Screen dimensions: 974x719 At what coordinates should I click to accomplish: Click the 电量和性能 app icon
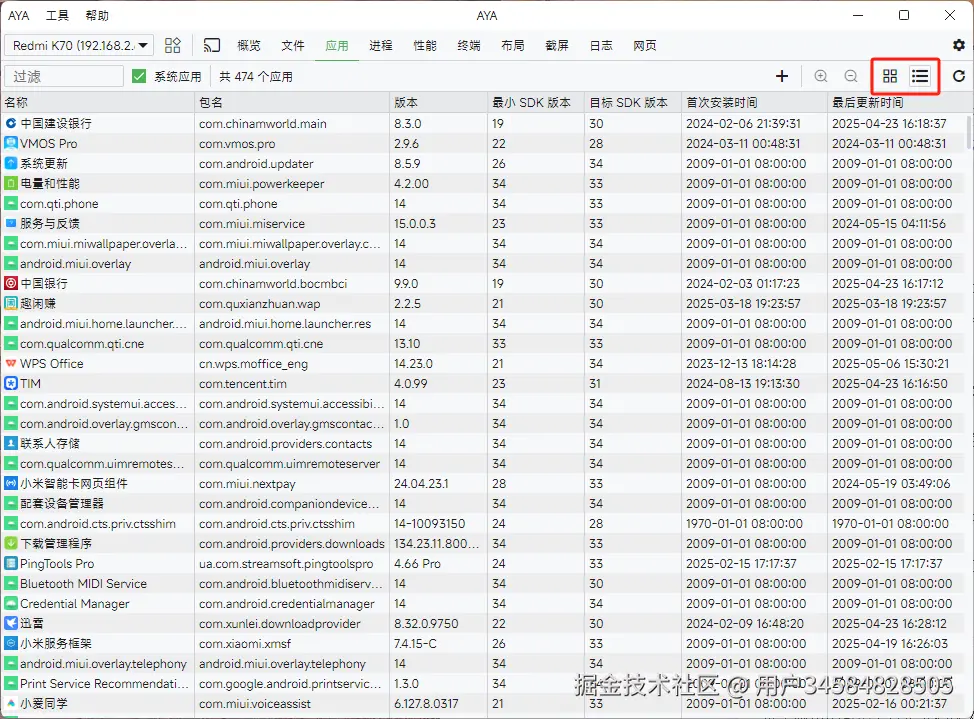[x=11, y=183]
